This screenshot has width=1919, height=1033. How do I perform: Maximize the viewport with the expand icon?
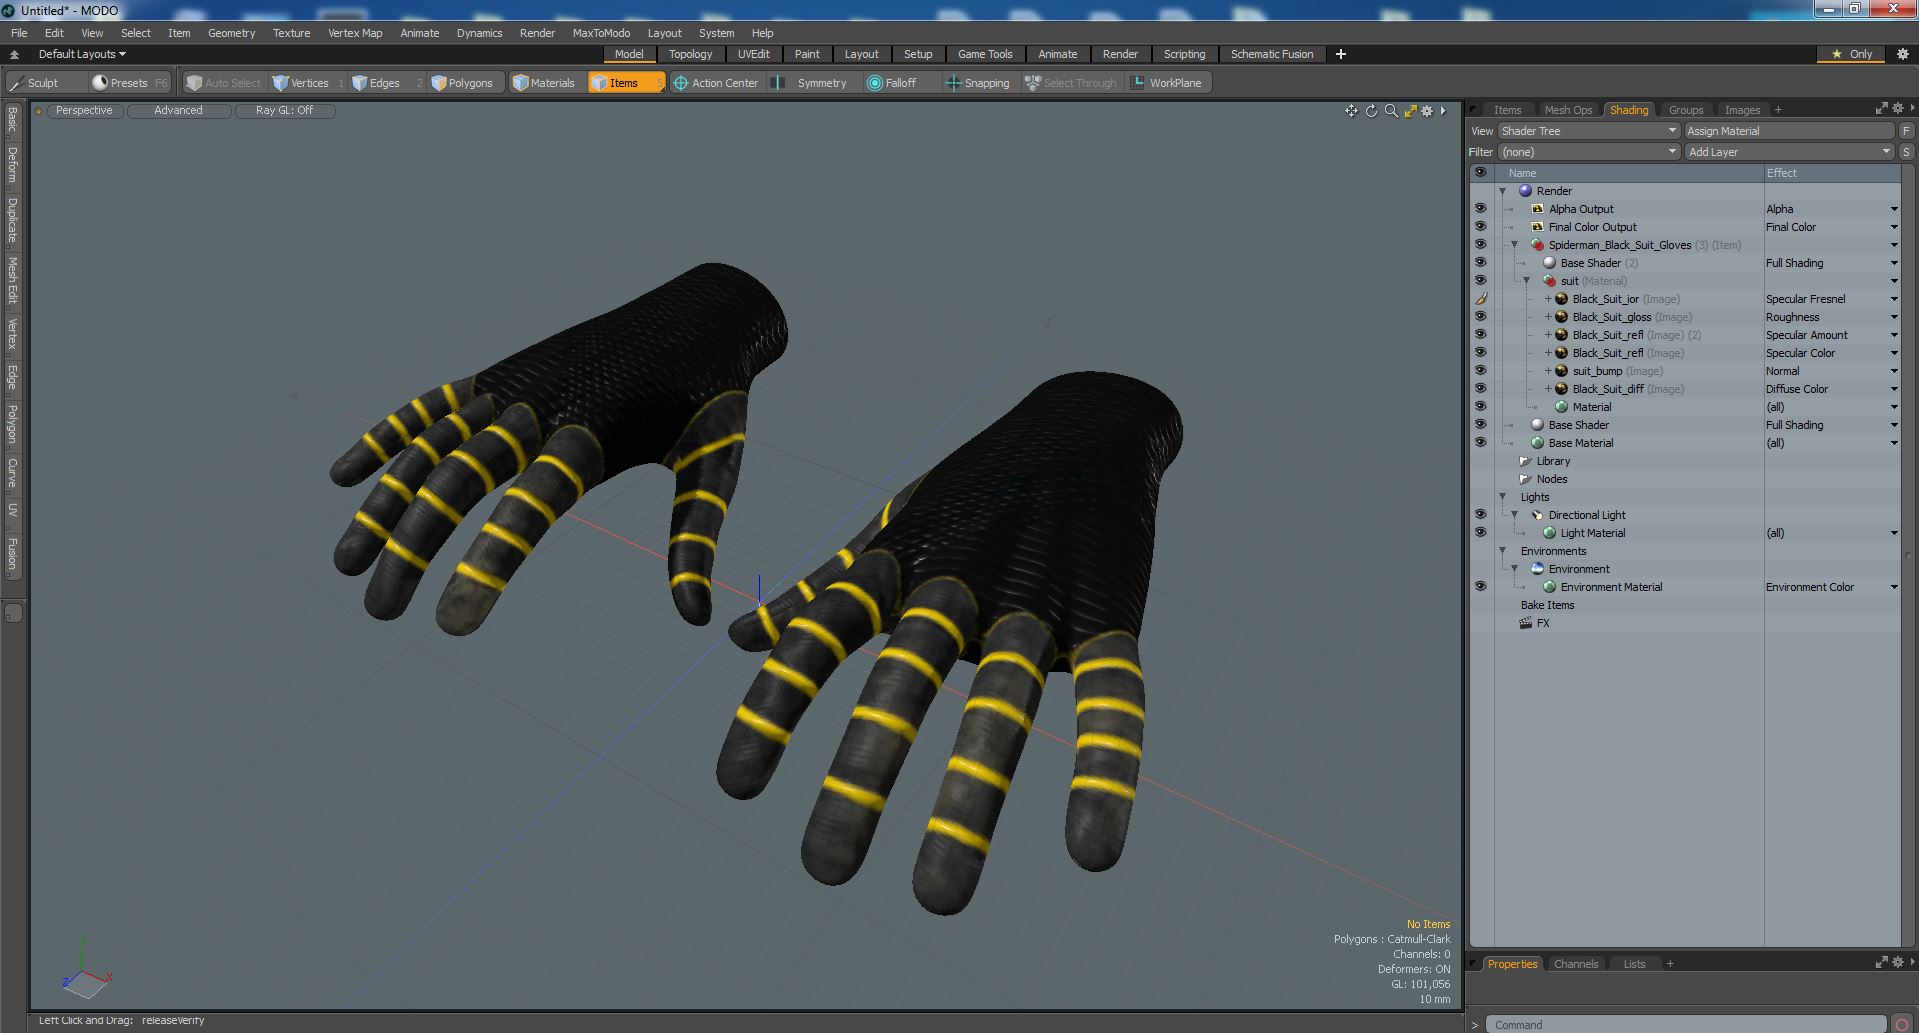pos(1410,111)
